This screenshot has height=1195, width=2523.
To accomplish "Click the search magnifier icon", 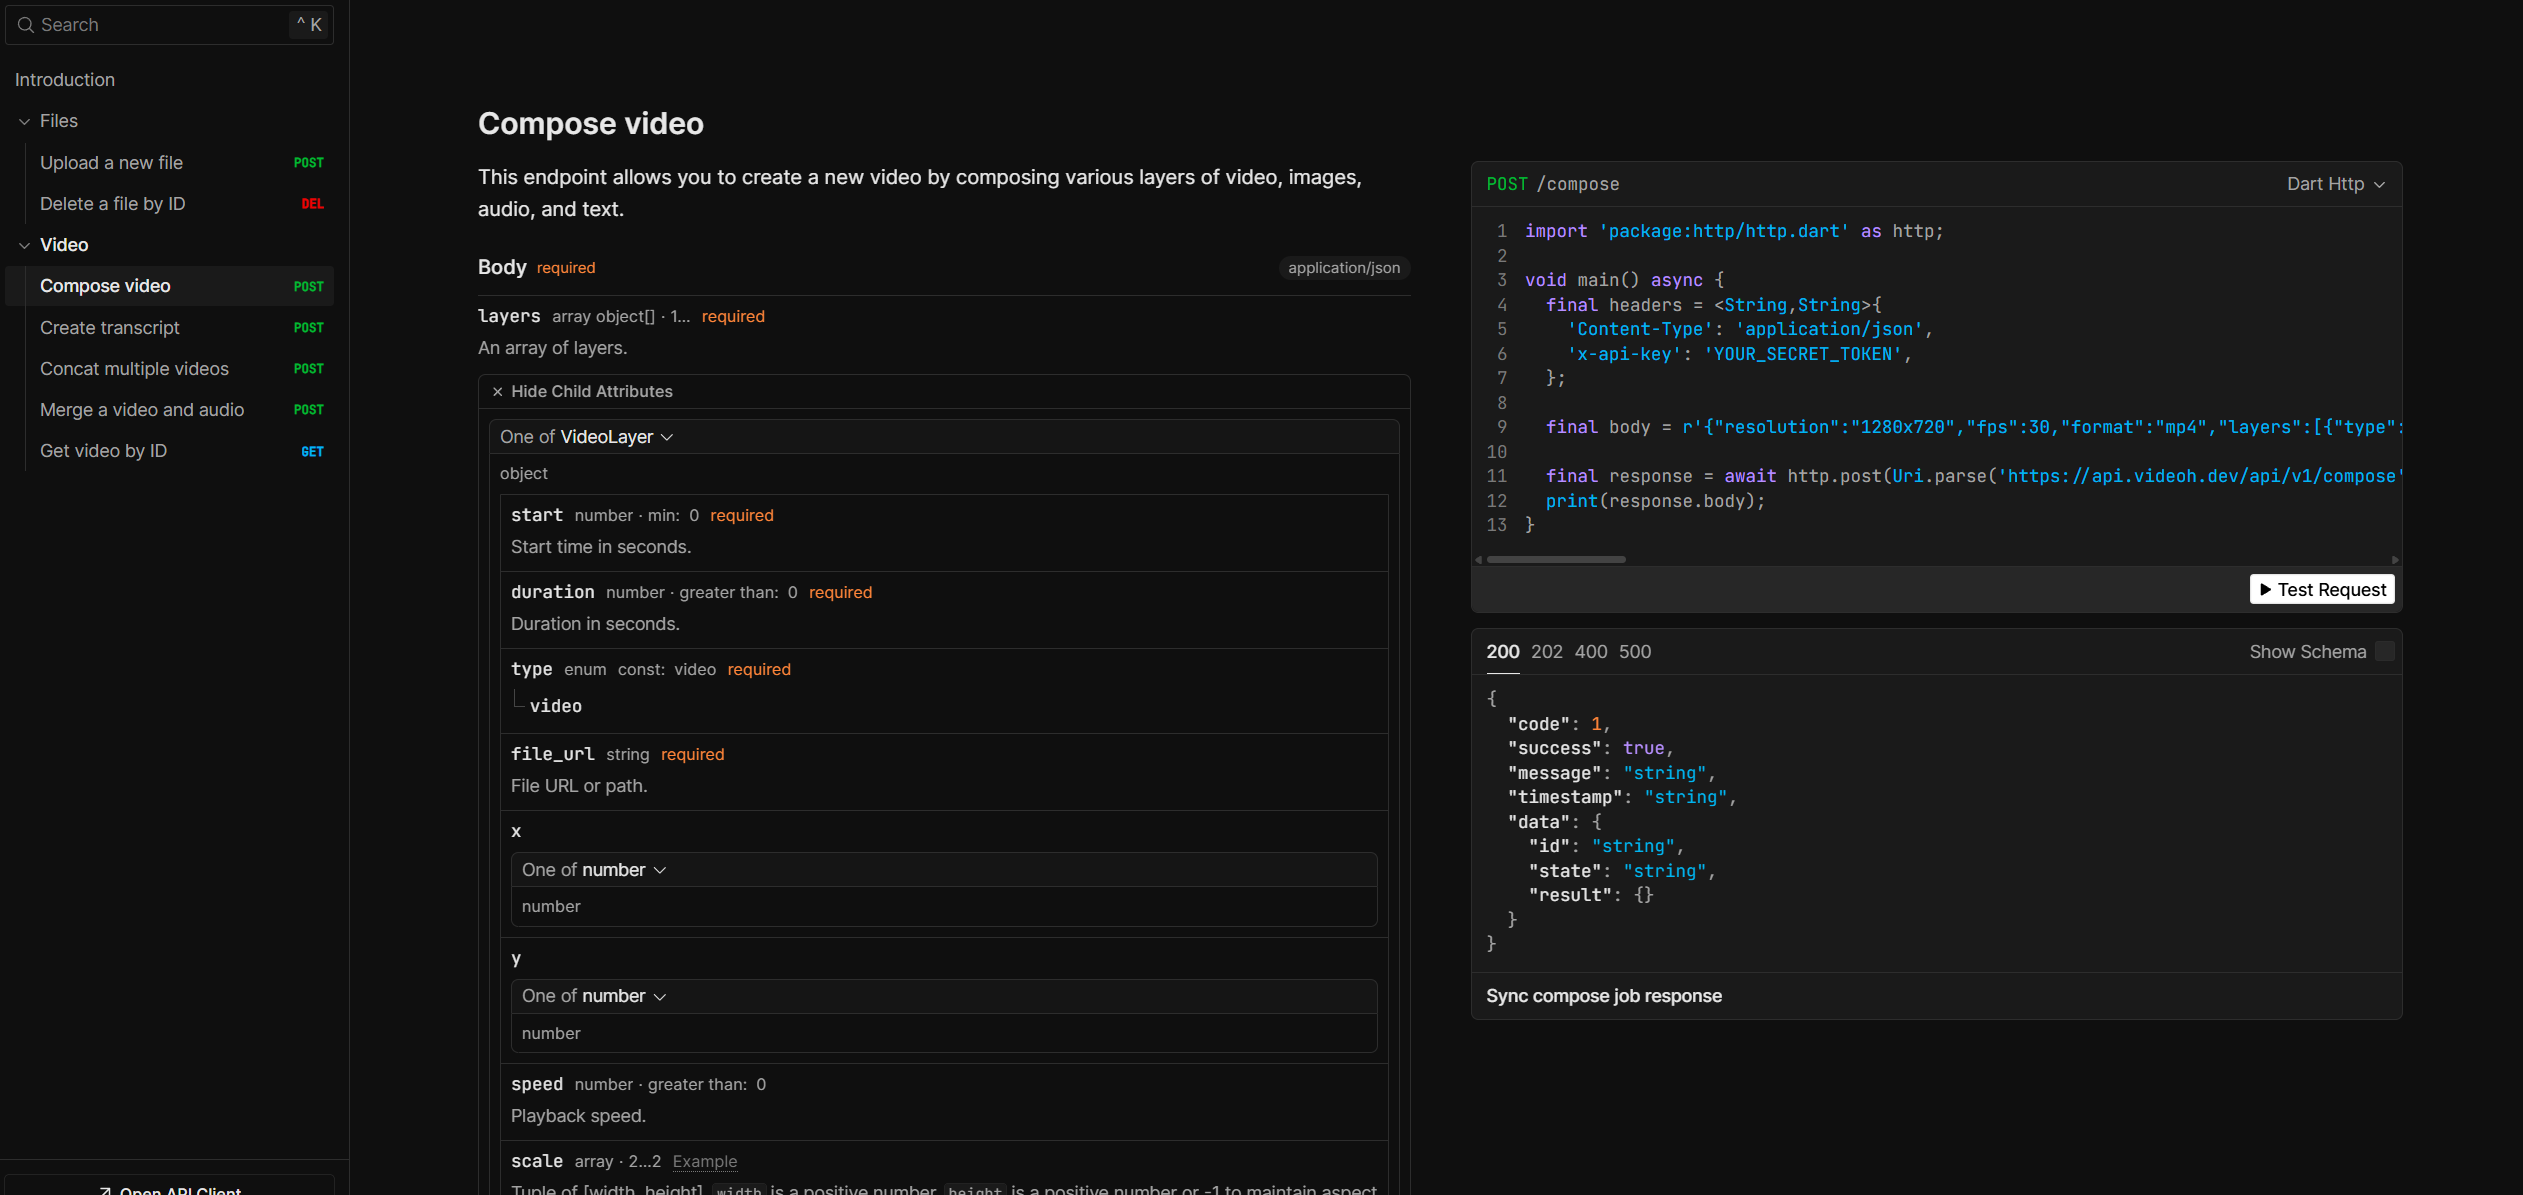I will coord(25,24).
